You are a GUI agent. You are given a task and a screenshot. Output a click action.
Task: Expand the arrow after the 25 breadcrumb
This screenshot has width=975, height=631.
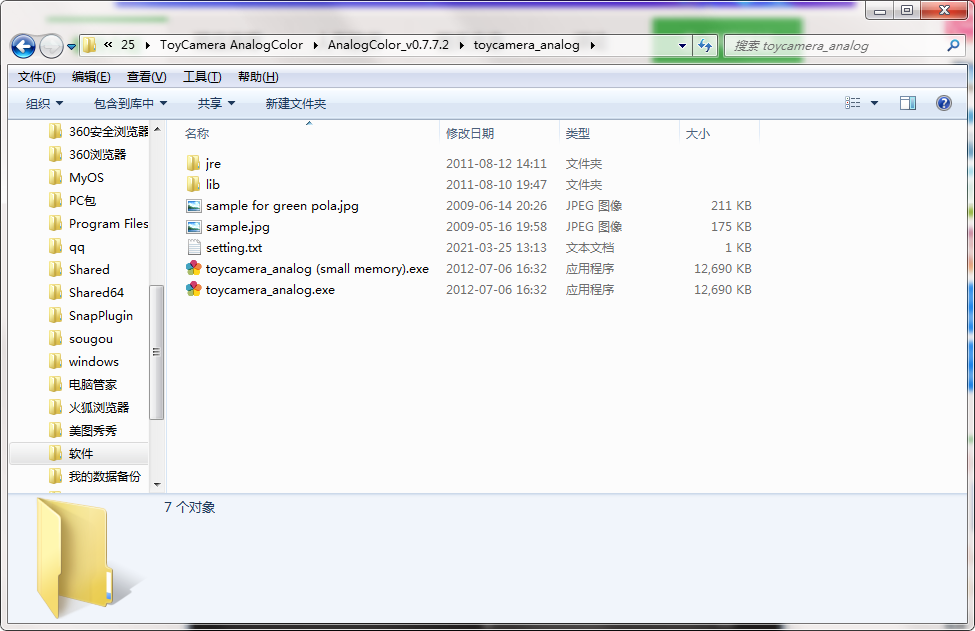coord(147,45)
